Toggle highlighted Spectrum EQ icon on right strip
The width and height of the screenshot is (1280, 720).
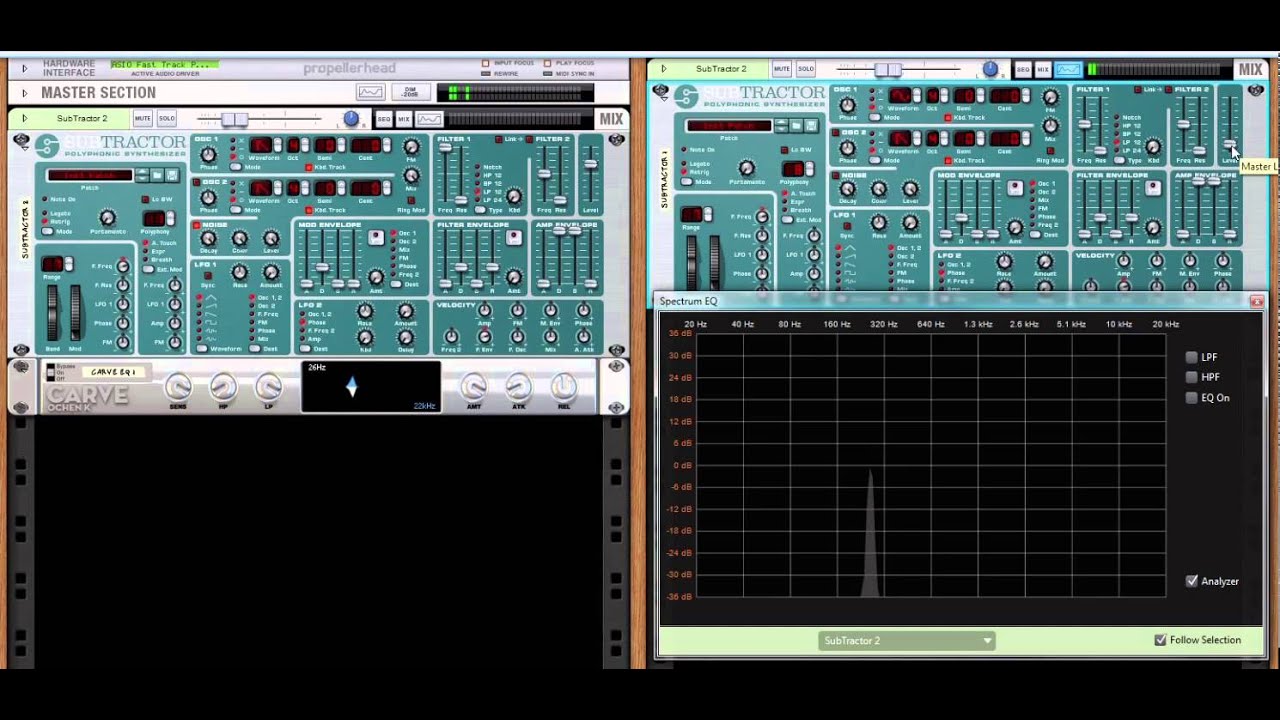coord(1068,69)
